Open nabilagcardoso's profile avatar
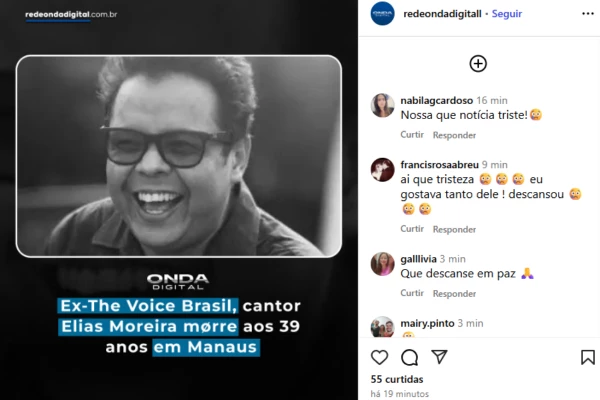Viewport: 600px width, 400px height. (x=382, y=105)
